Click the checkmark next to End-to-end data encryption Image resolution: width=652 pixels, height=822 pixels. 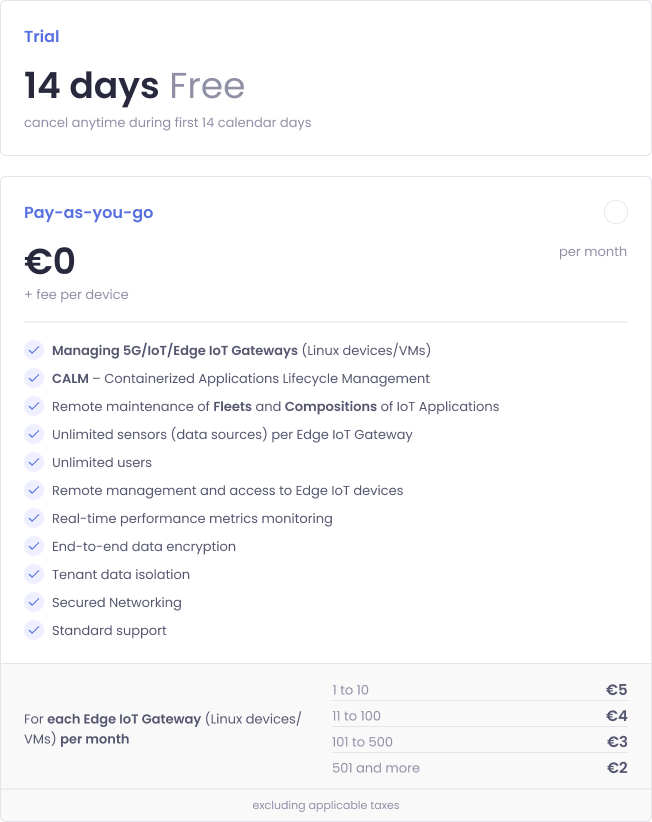click(x=33, y=546)
